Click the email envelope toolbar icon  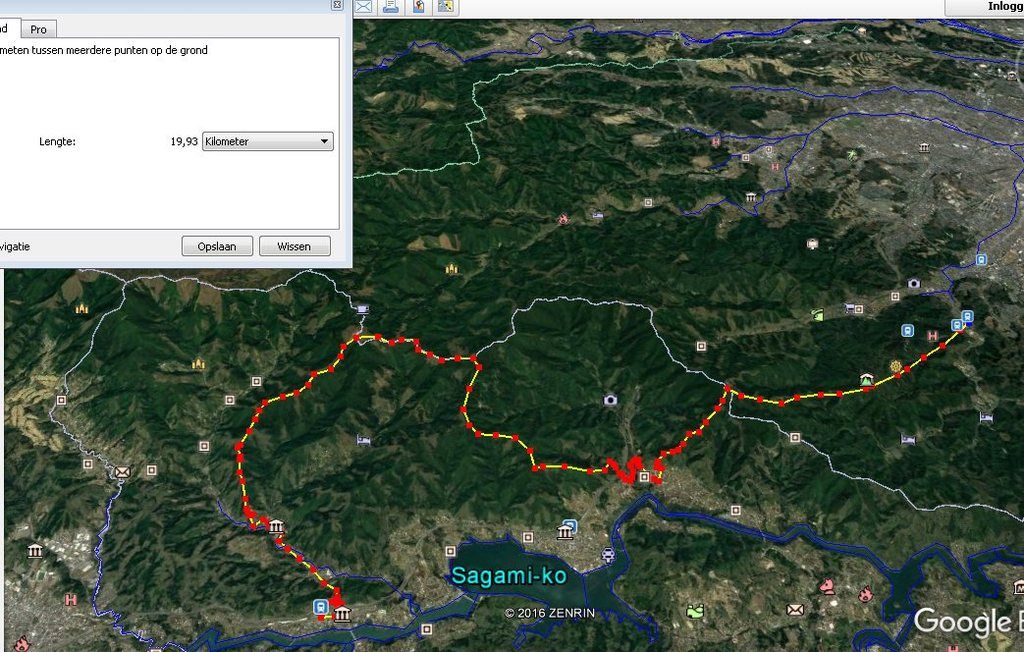coord(363,7)
